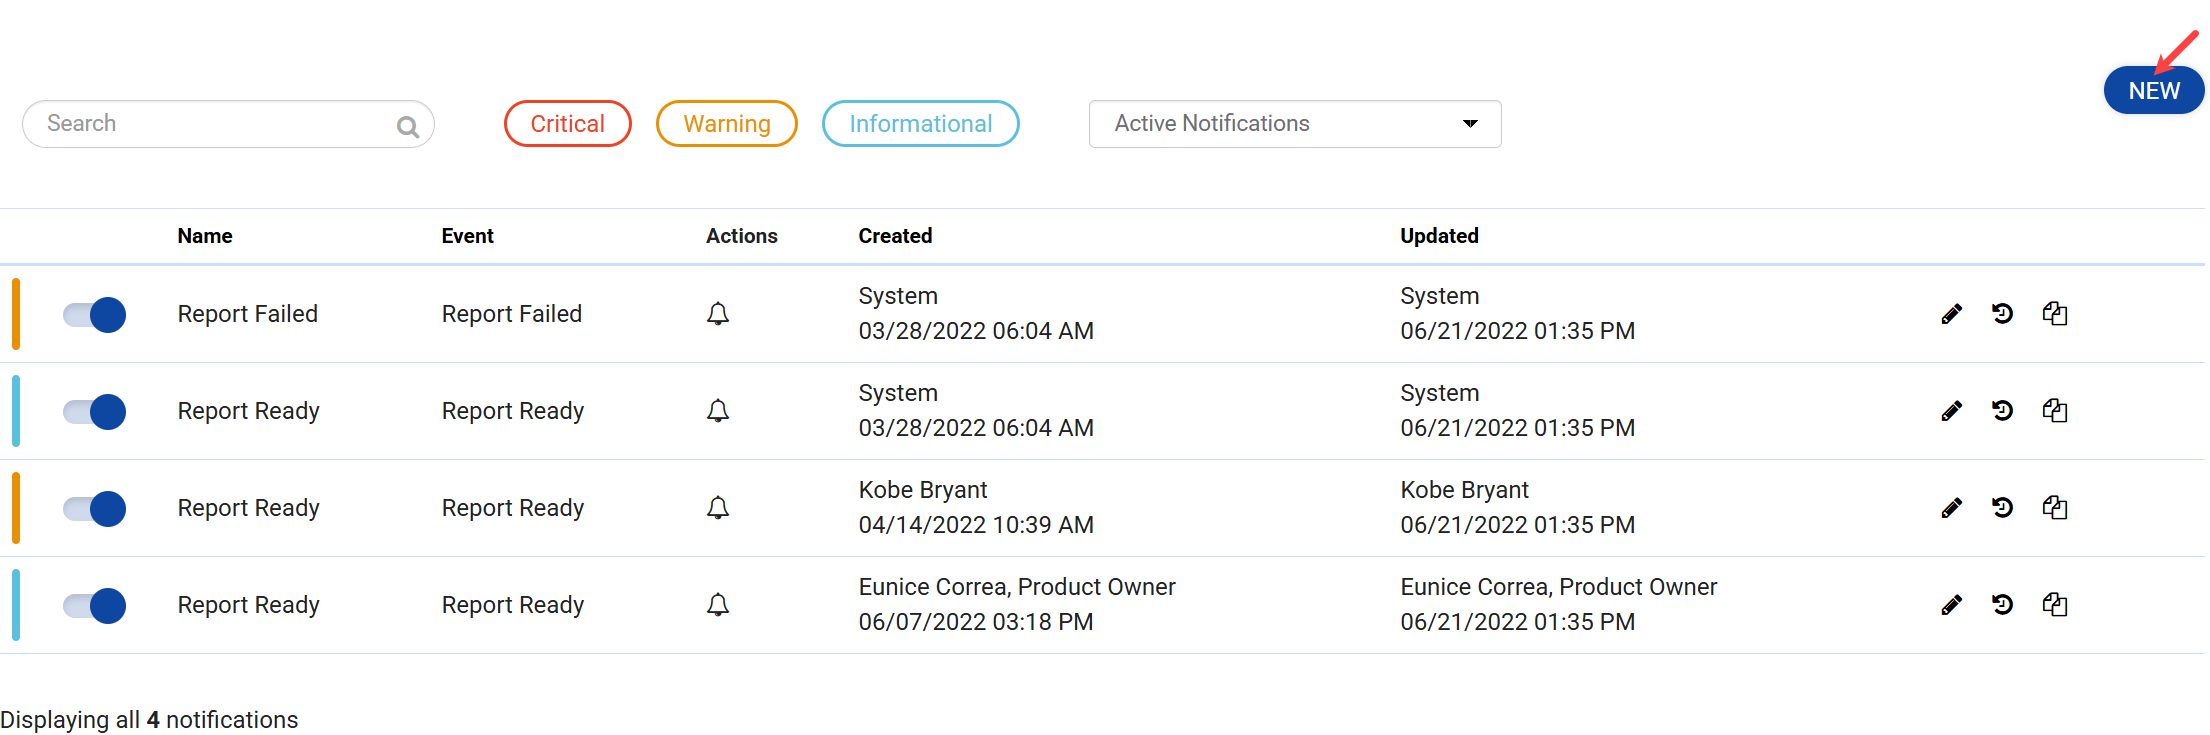Filter by Warning notifications
The height and width of the screenshot is (735, 2210).
[727, 124]
